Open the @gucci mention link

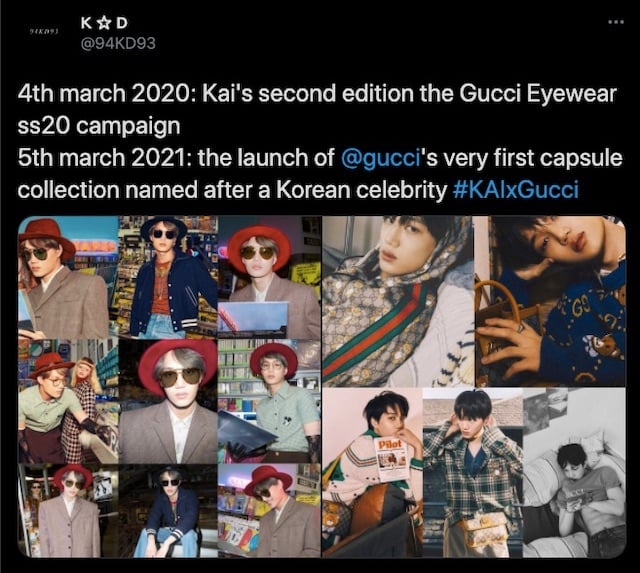click(x=380, y=158)
